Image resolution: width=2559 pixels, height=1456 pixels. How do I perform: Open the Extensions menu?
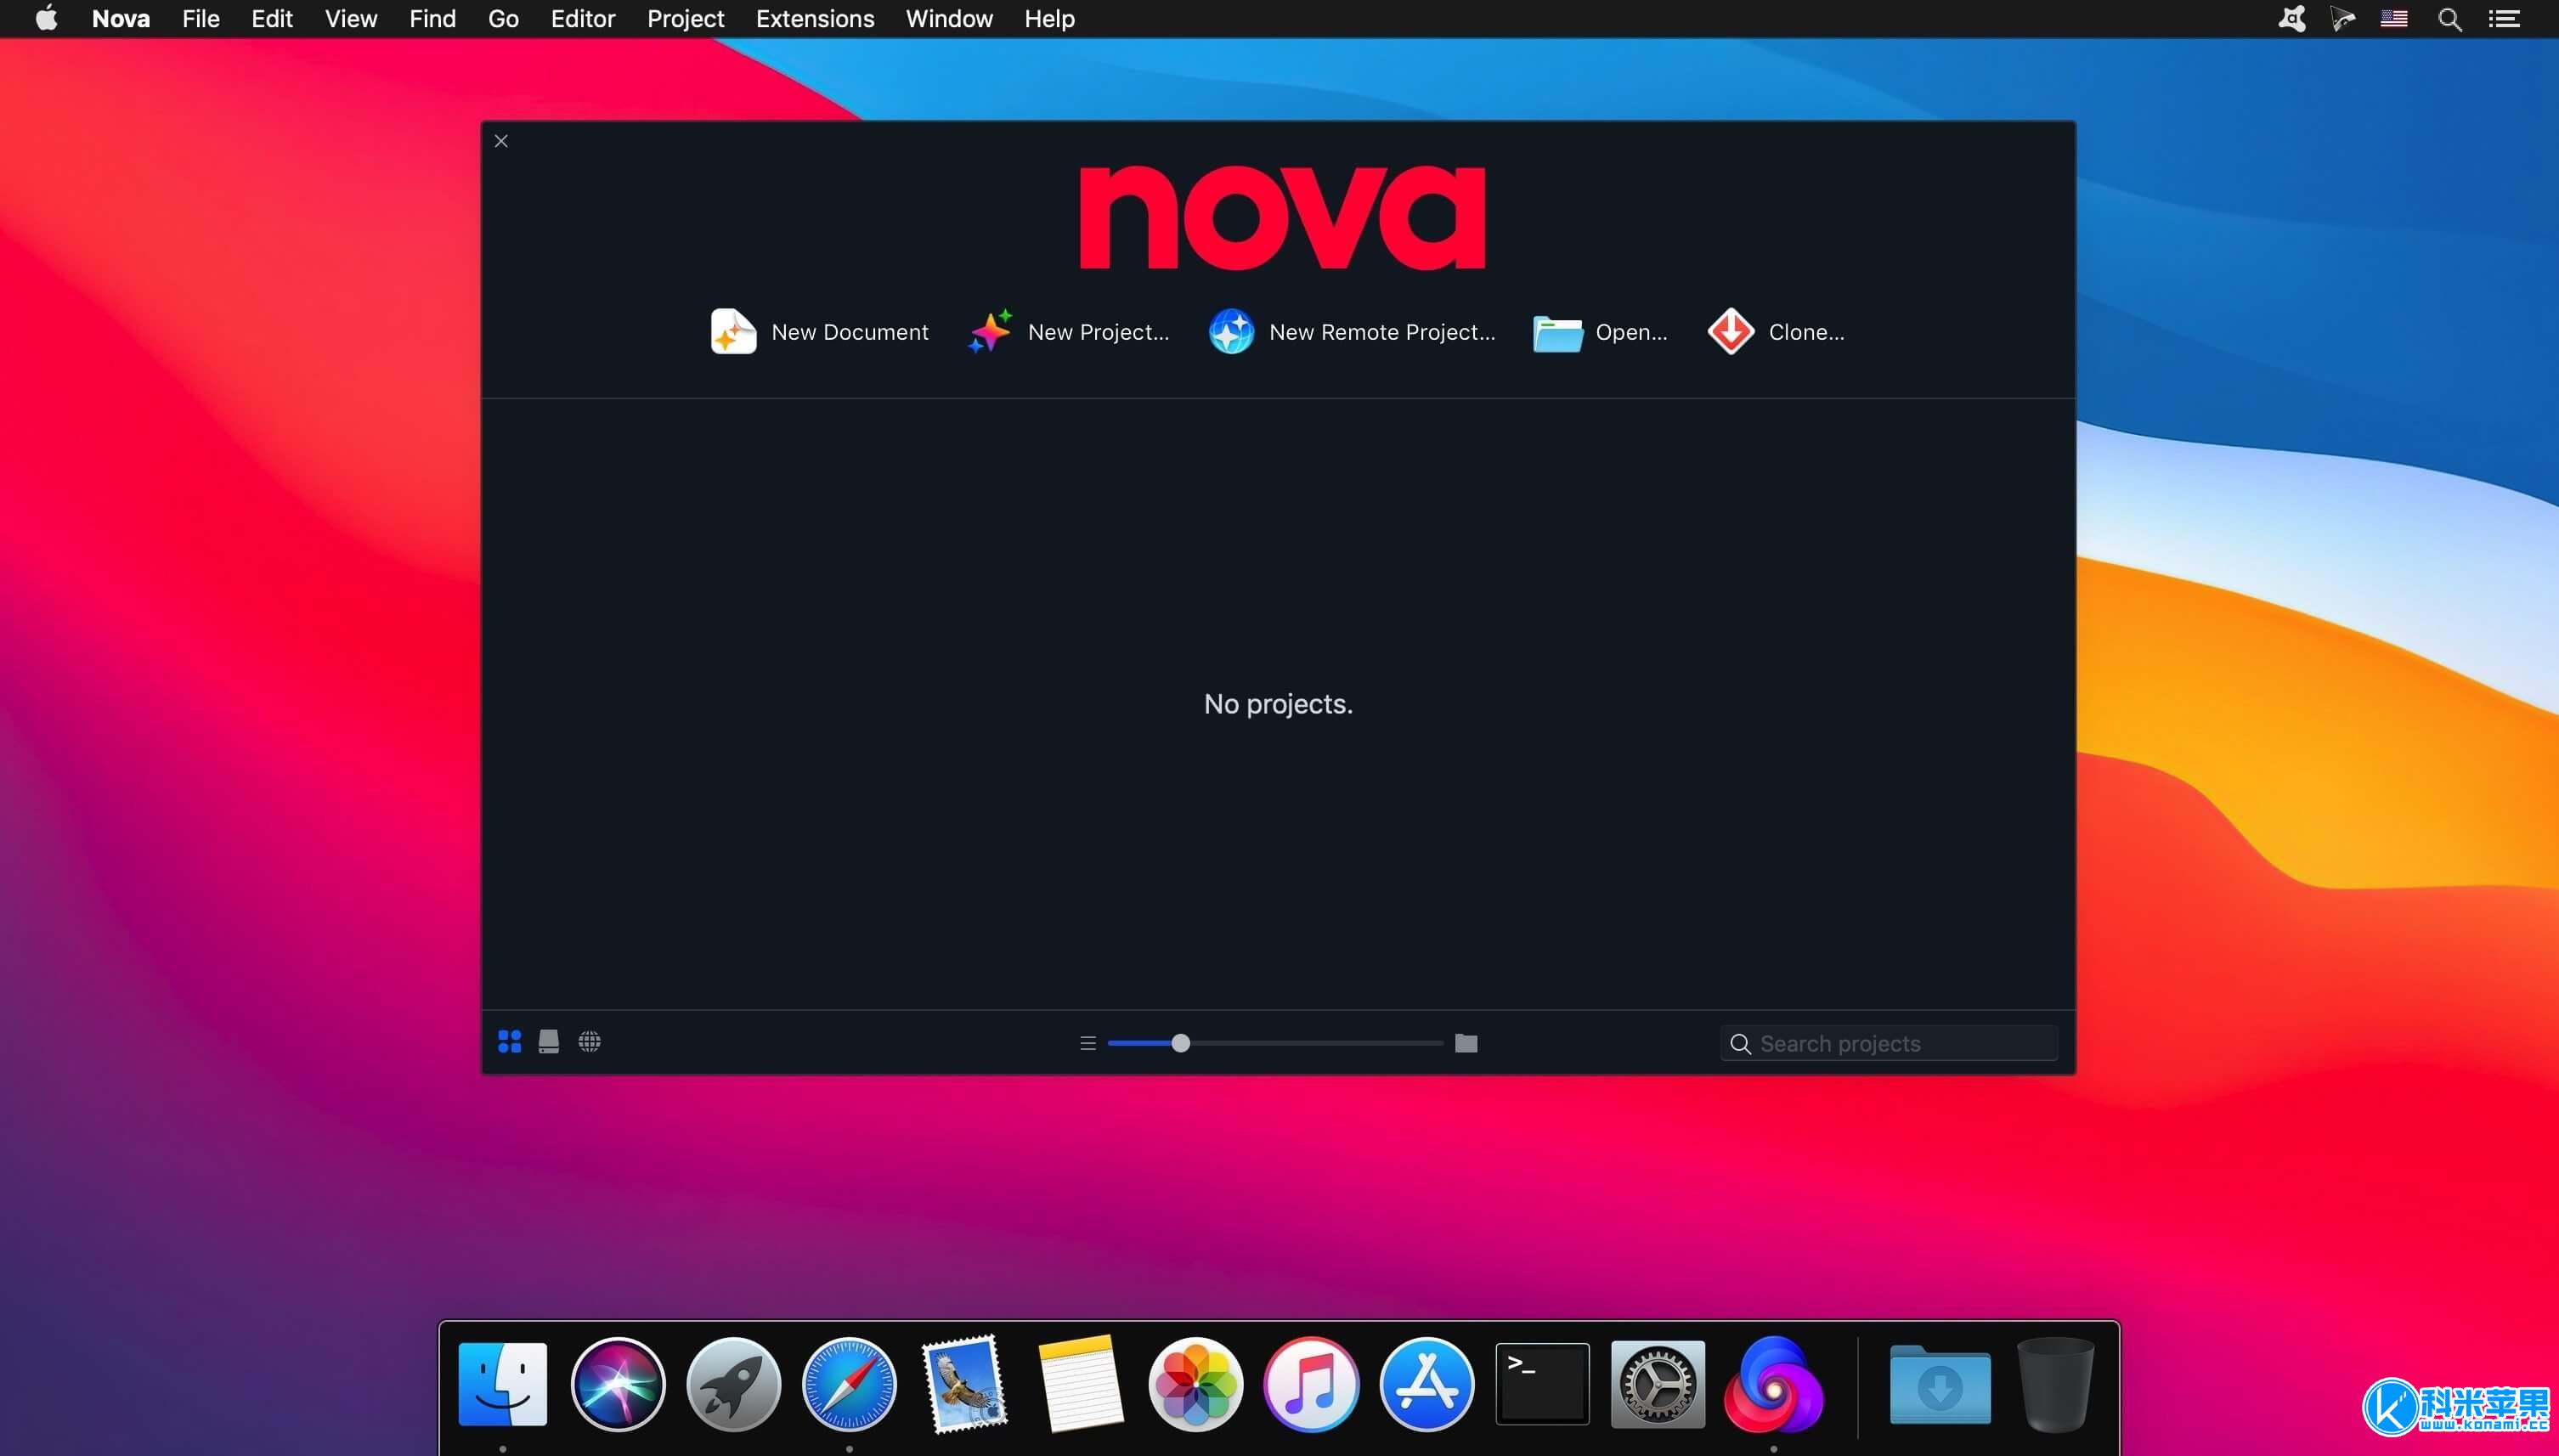[814, 18]
